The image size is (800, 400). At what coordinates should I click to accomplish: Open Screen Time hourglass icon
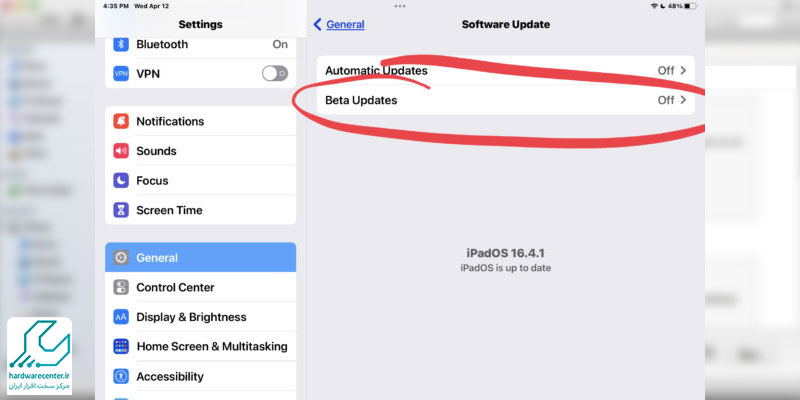pos(121,210)
